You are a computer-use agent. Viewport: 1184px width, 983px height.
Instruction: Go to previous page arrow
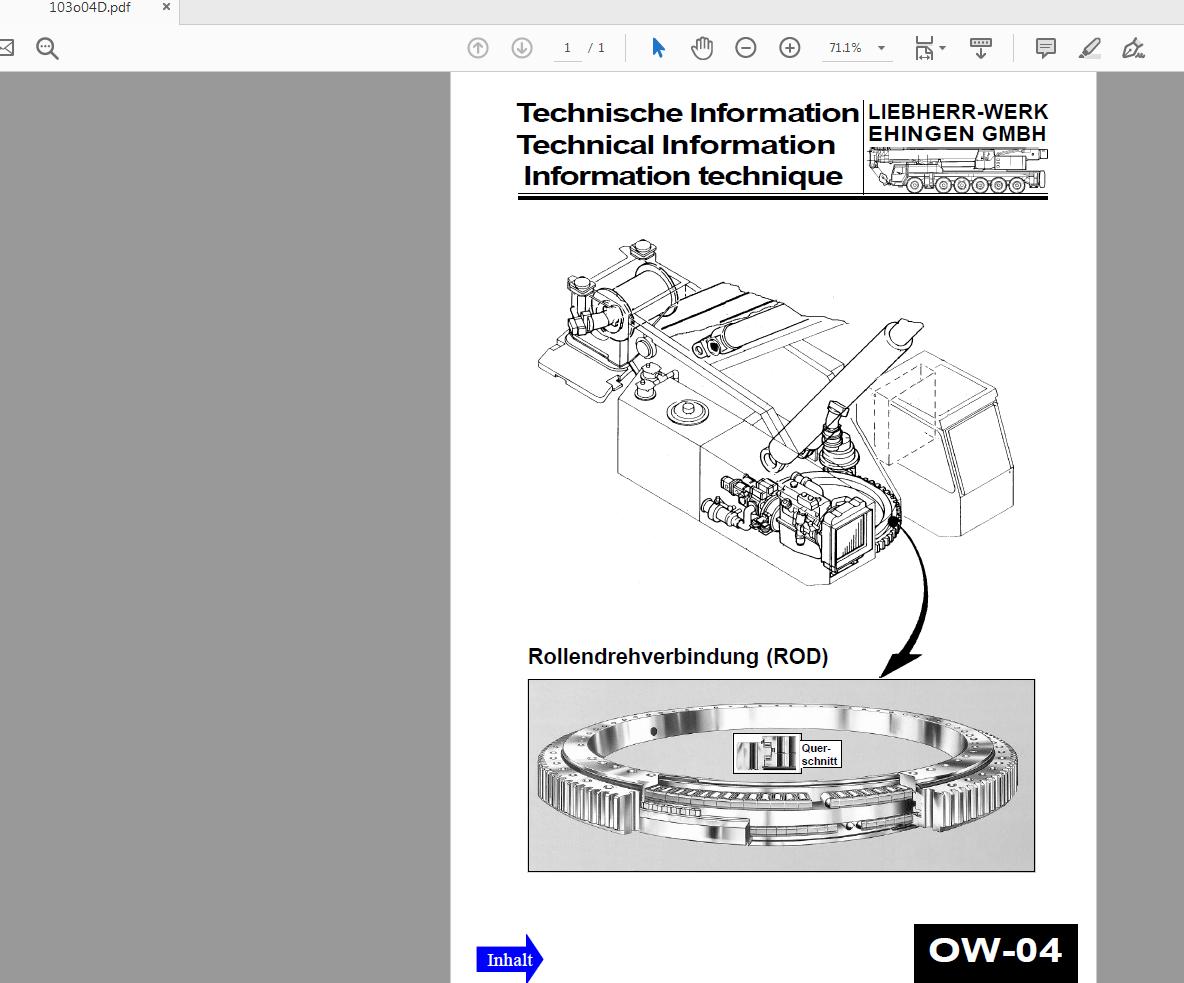pyautogui.click(x=478, y=48)
